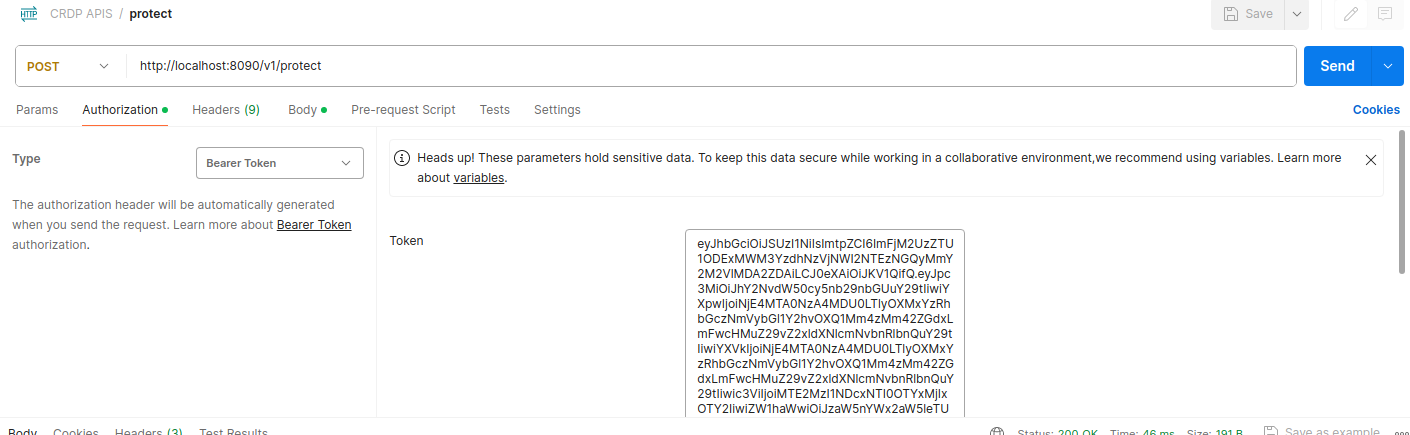The image size is (1410, 435).
Task: Open the Headers (9) tab
Action: [x=226, y=110]
